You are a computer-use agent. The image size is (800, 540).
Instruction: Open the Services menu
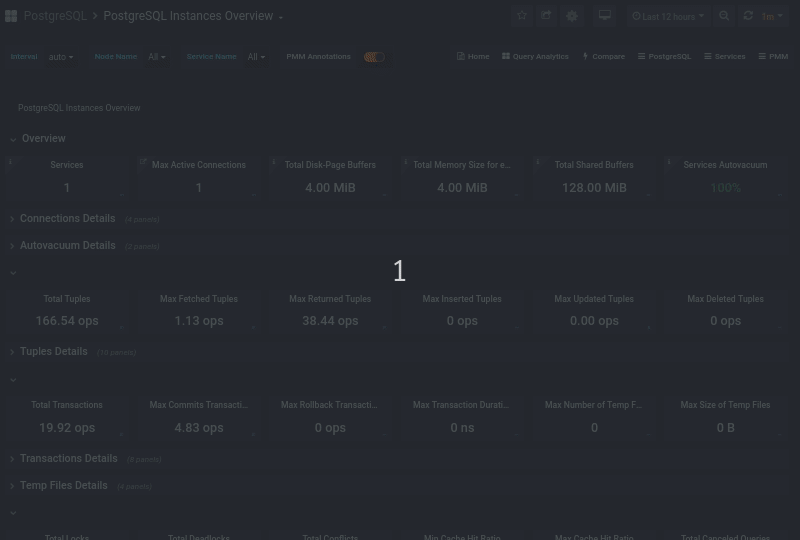724,57
